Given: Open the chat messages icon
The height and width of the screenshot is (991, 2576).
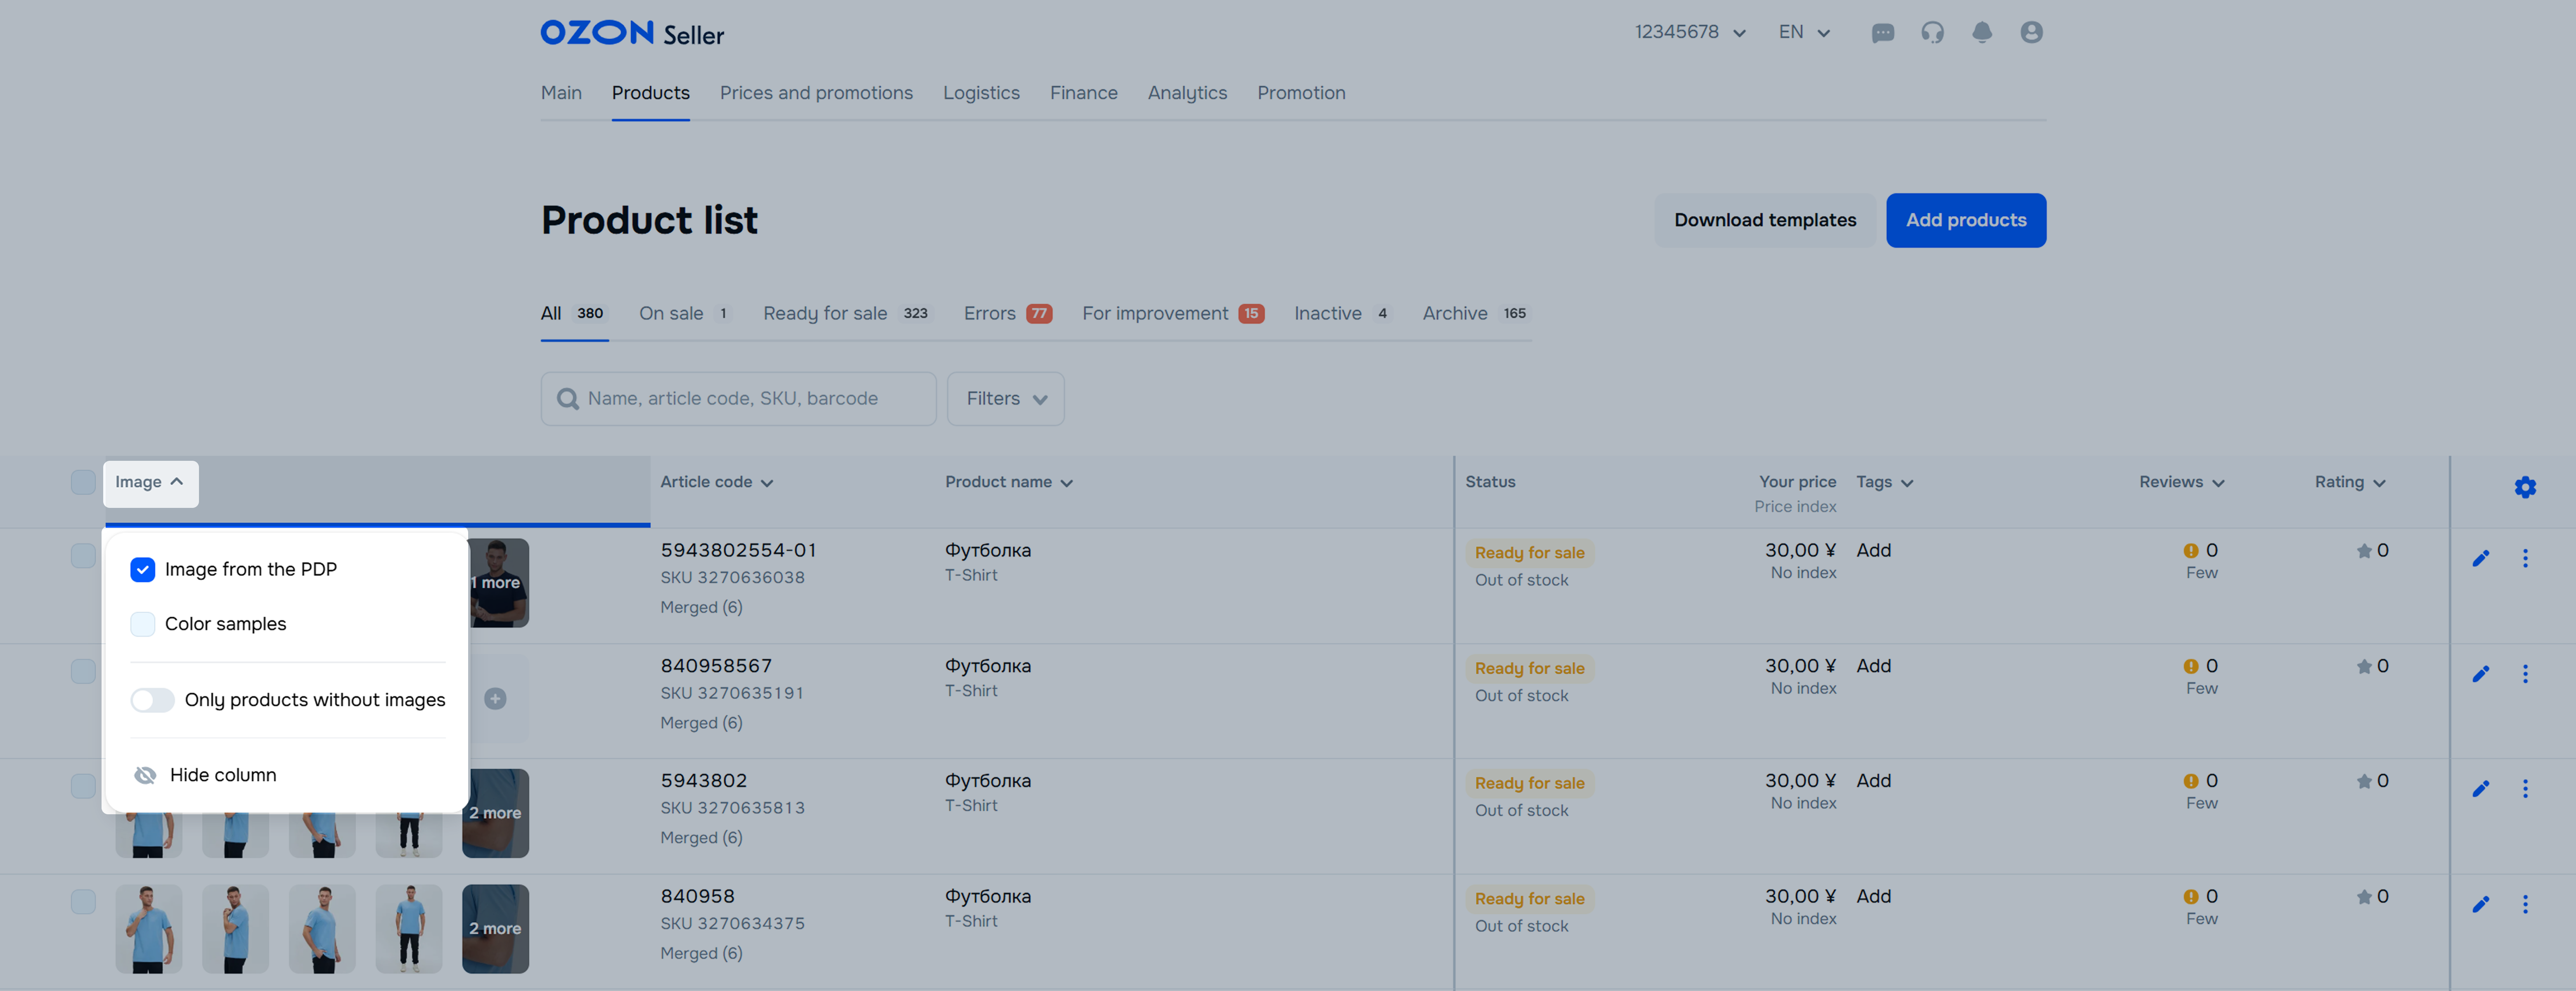Looking at the screenshot, I should [1882, 33].
